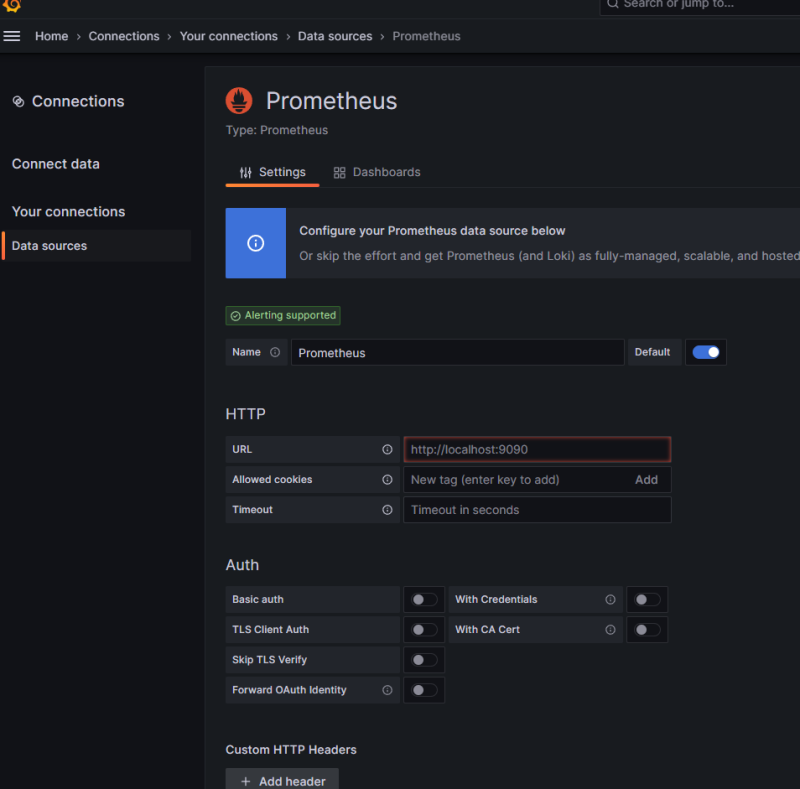
Task: Click the Timeout info icon
Action: tap(387, 510)
